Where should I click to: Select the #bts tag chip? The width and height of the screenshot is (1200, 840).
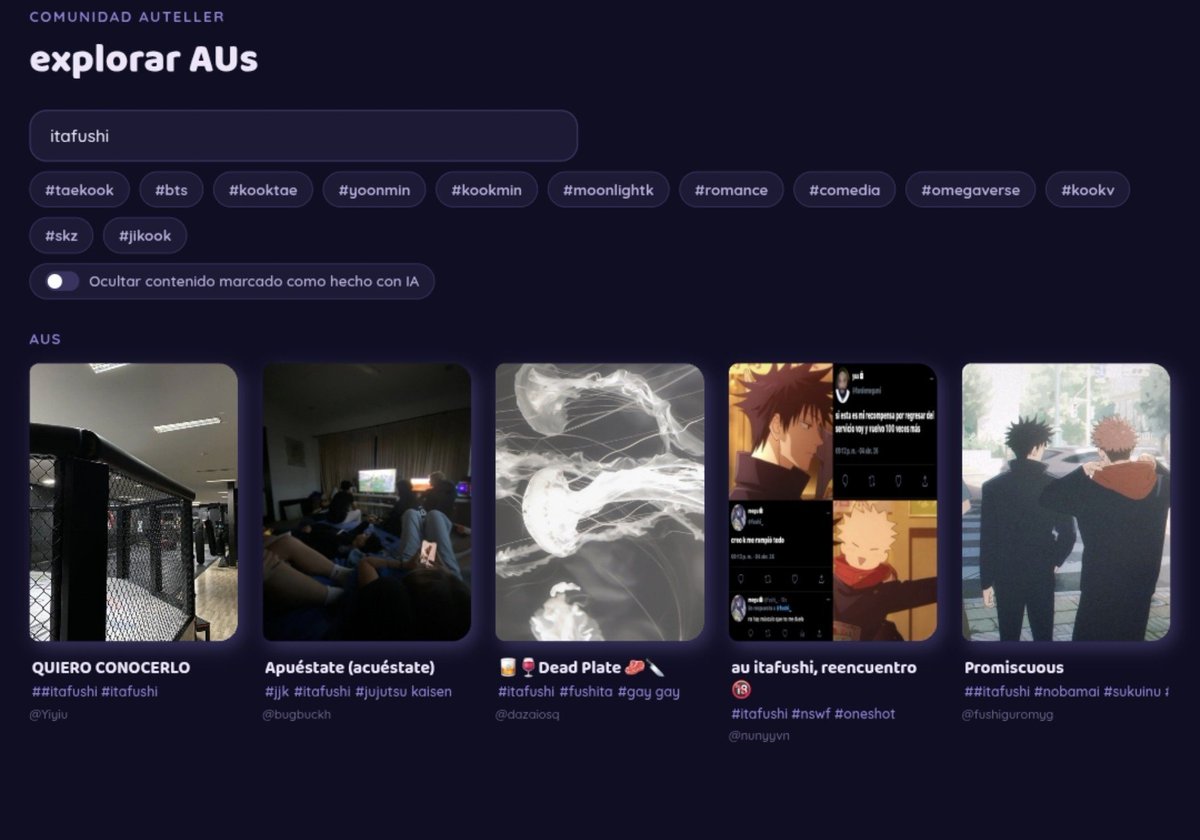171,190
